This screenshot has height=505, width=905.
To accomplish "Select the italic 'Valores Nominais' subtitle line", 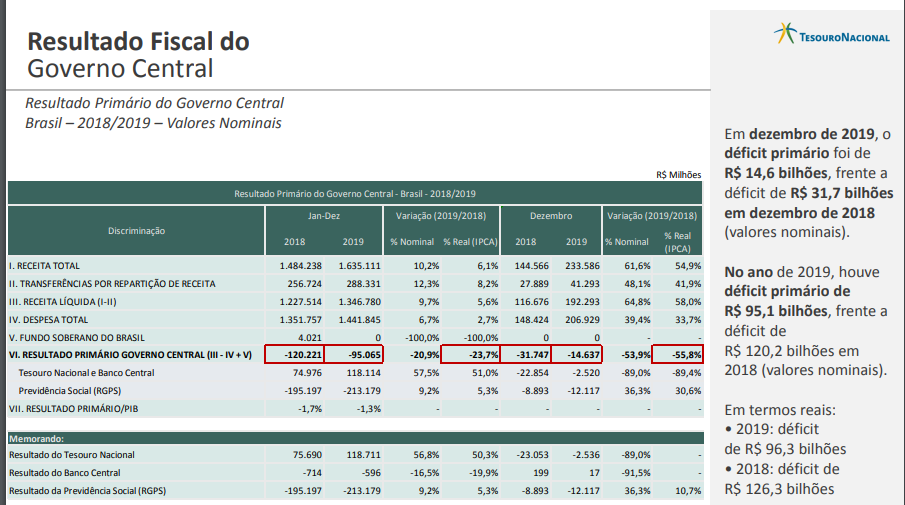I will [x=153, y=123].
